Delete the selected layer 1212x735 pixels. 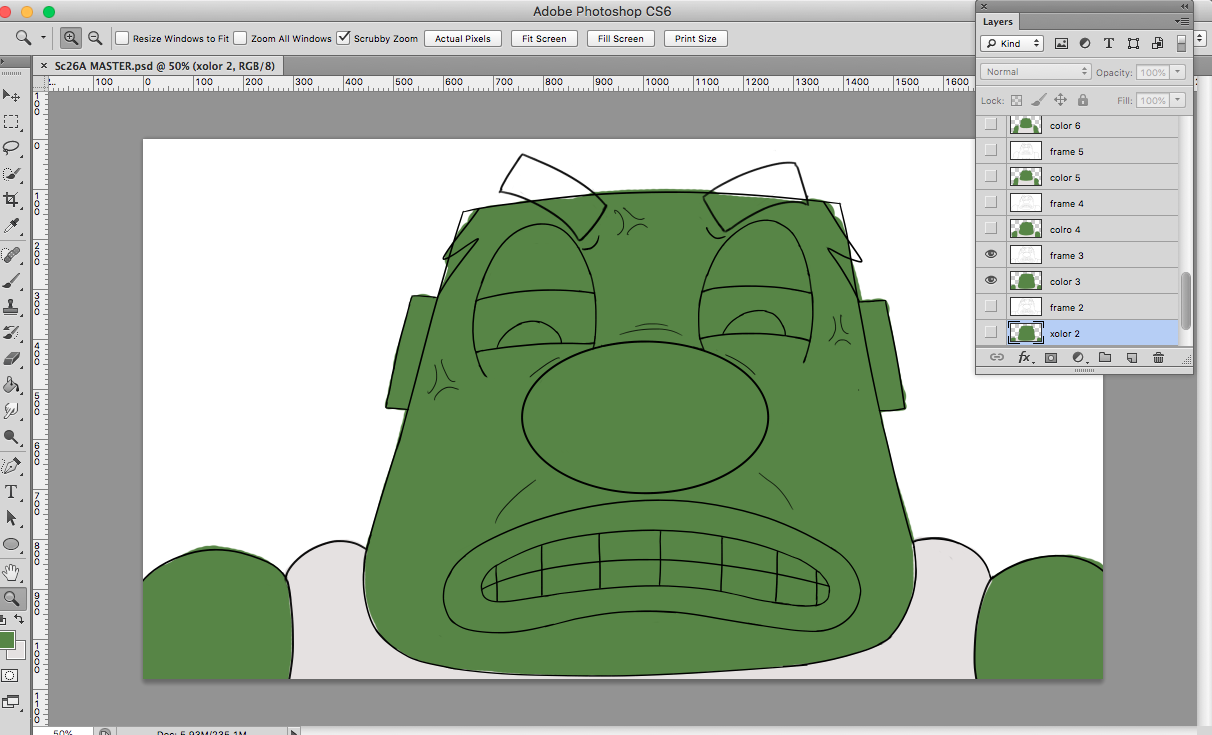pos(1159,357)
